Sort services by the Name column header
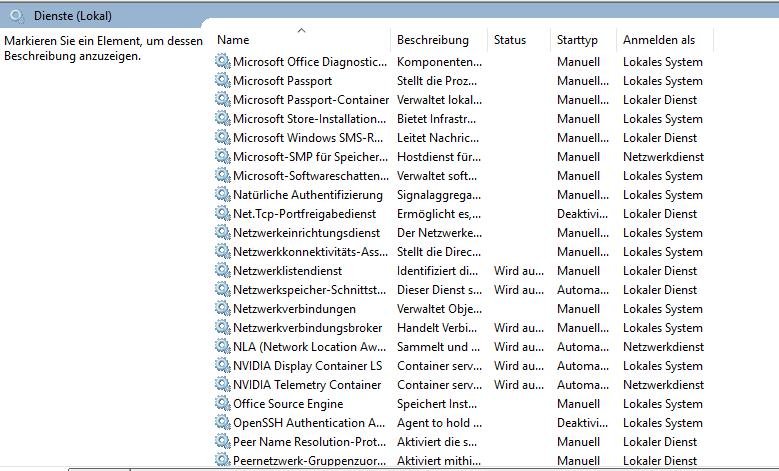The width and height of the screenshot is (779, 471). [x=233, y=40]
